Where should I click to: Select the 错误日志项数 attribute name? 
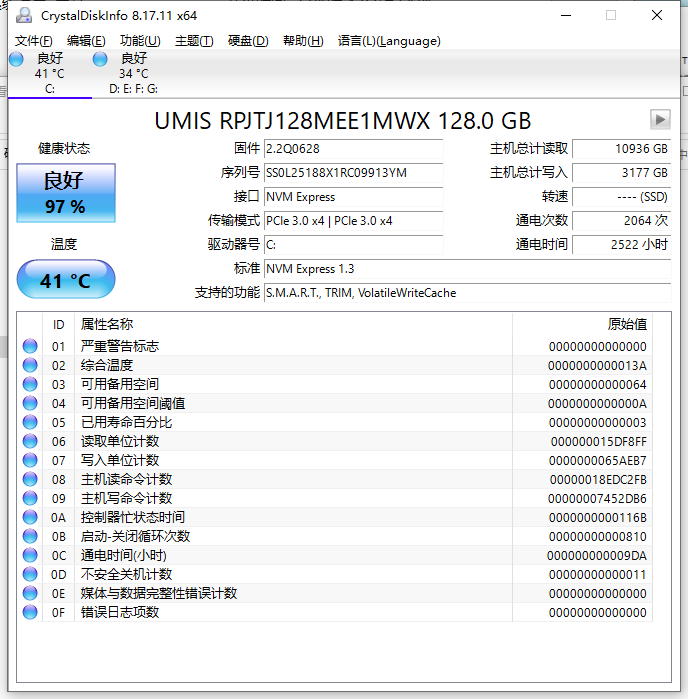point(119,612)
